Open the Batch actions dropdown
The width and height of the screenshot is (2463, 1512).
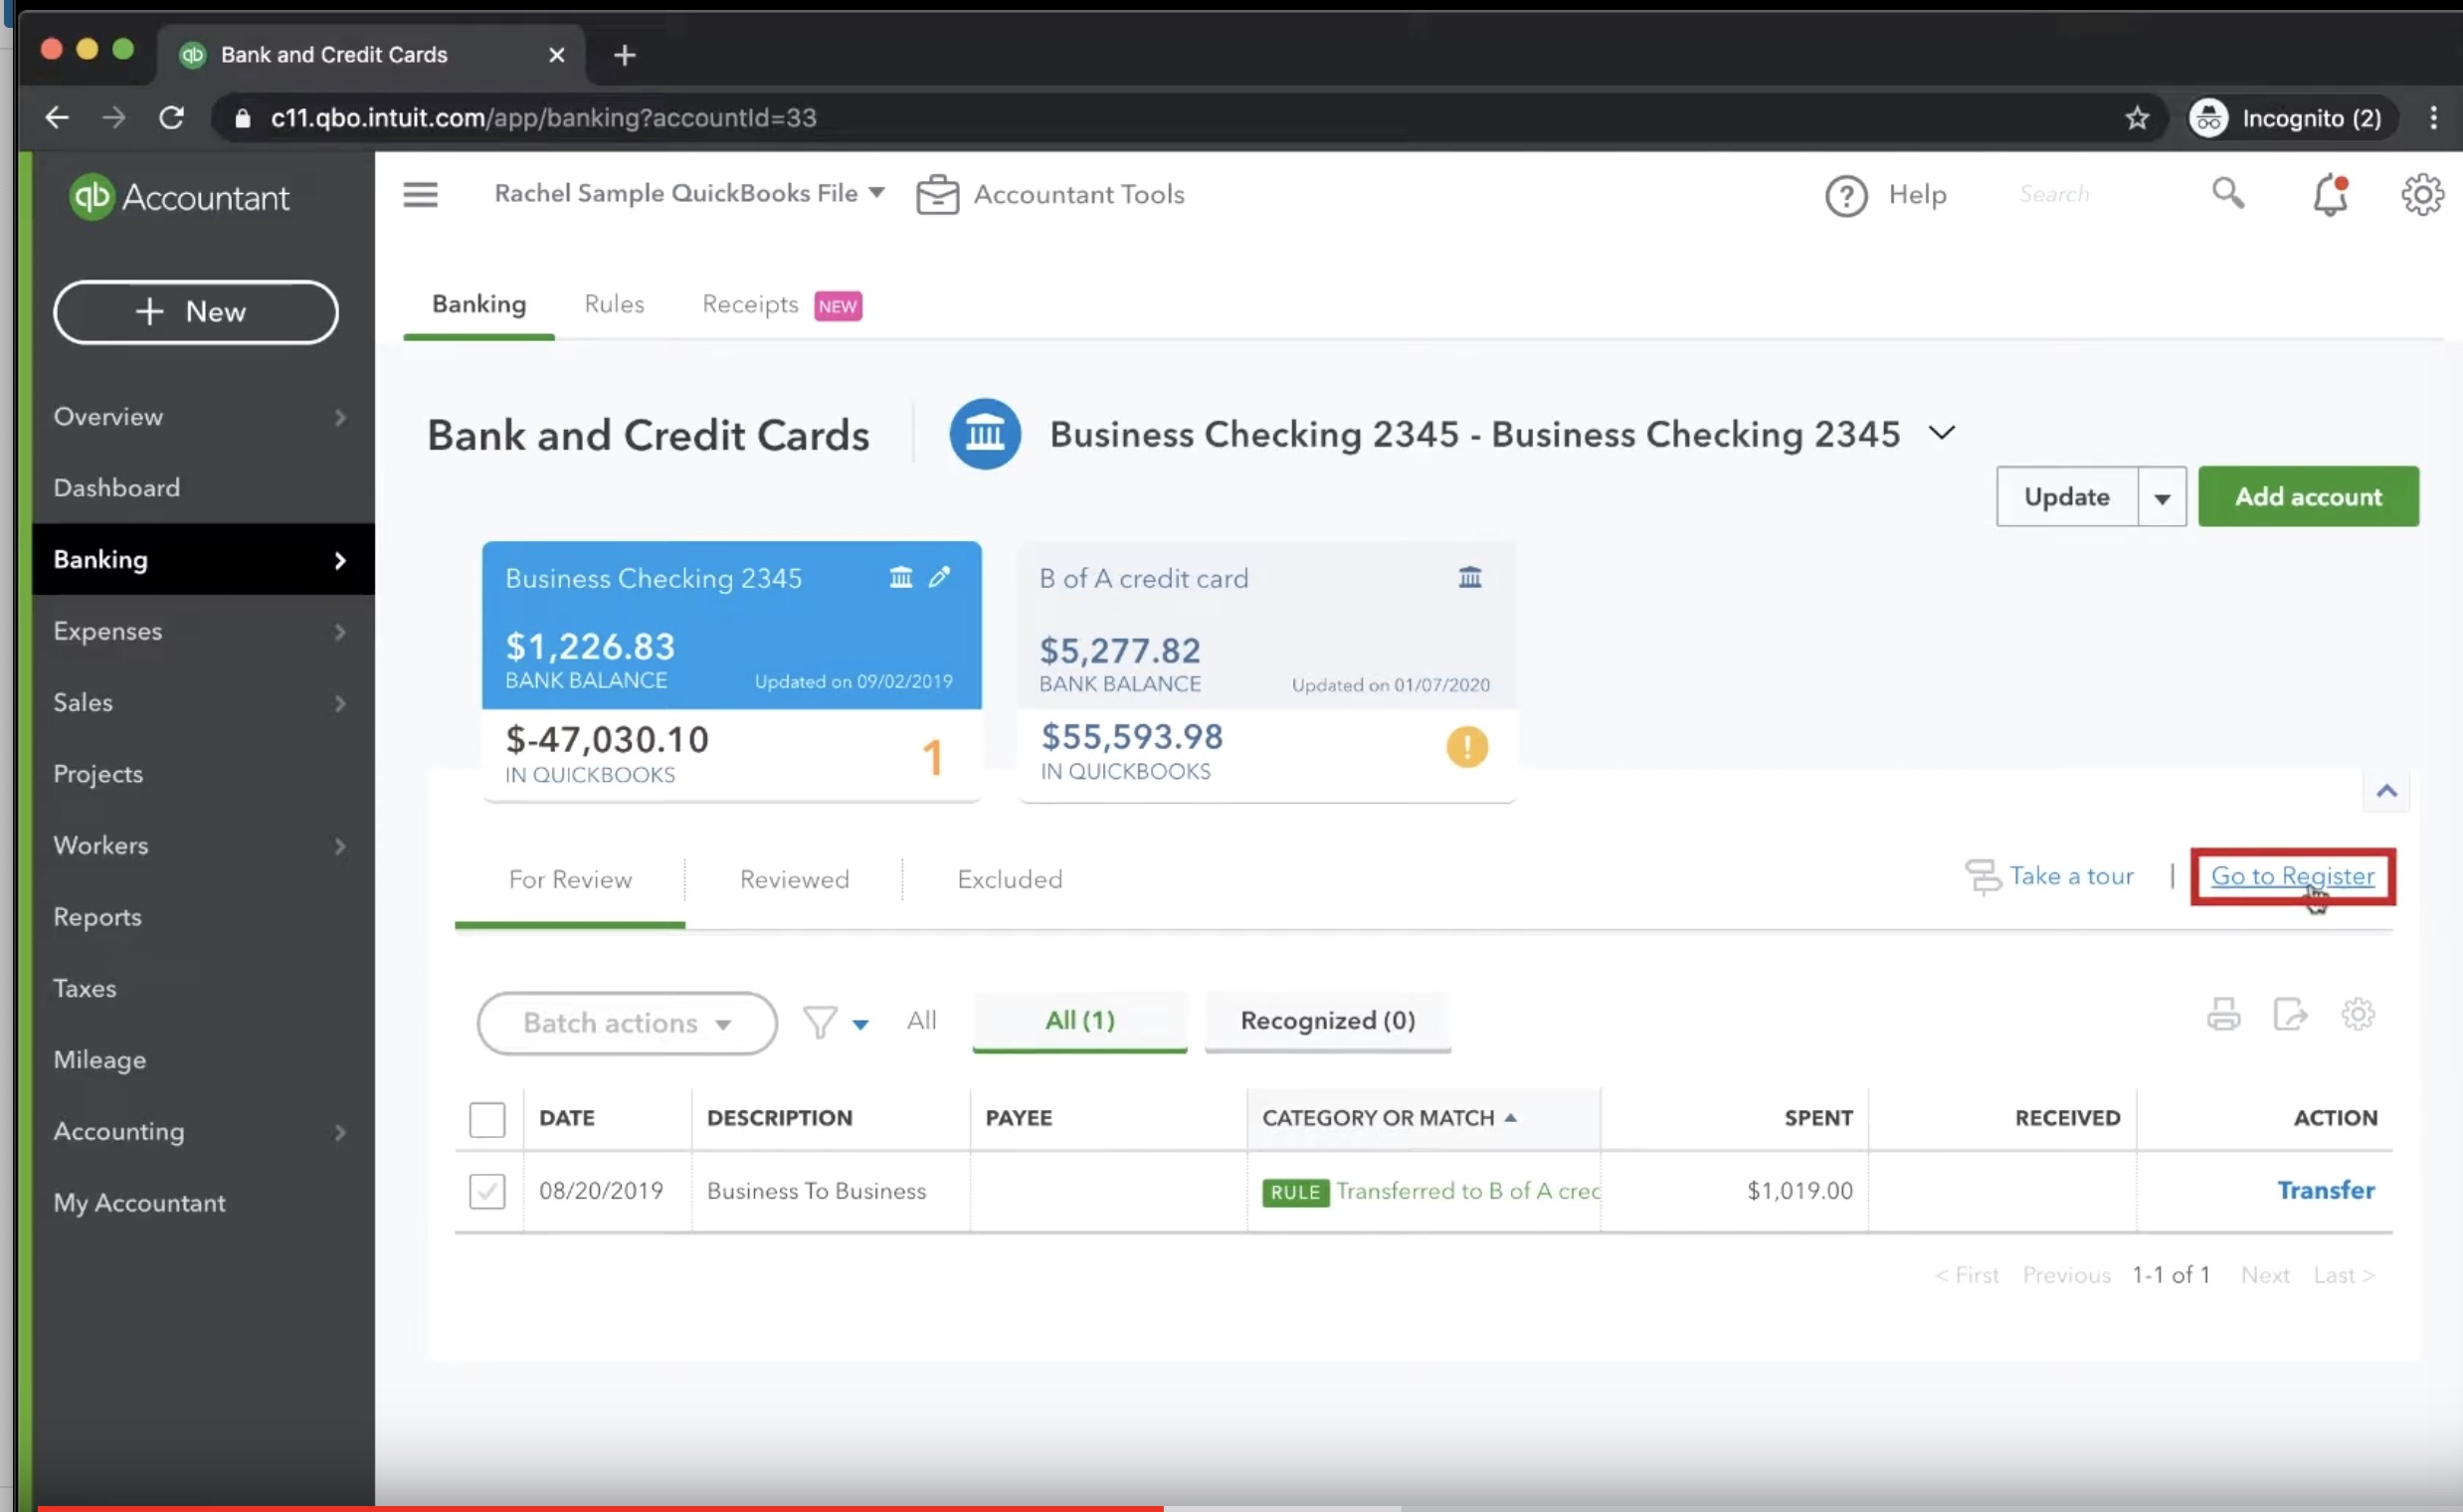click(x=627, y=1022)
